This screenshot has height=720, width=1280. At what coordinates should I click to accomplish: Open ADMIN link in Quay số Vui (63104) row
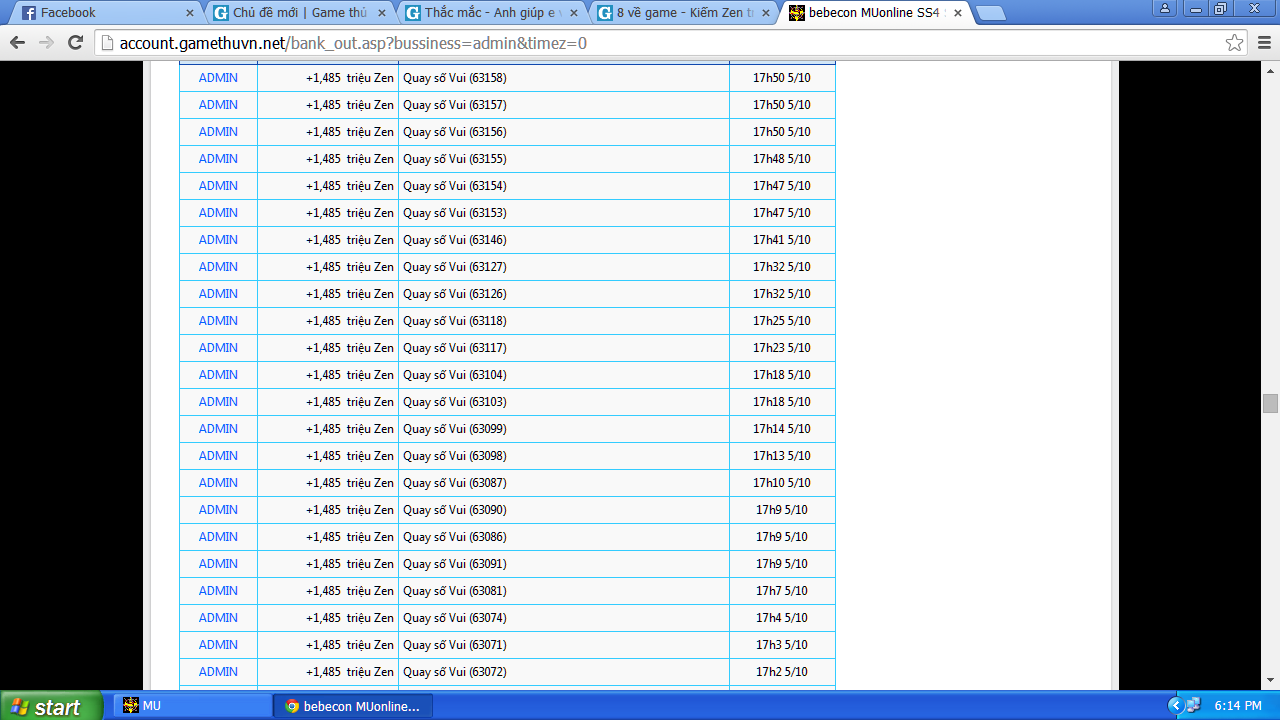pyautogui.click(x=218, y=375)
